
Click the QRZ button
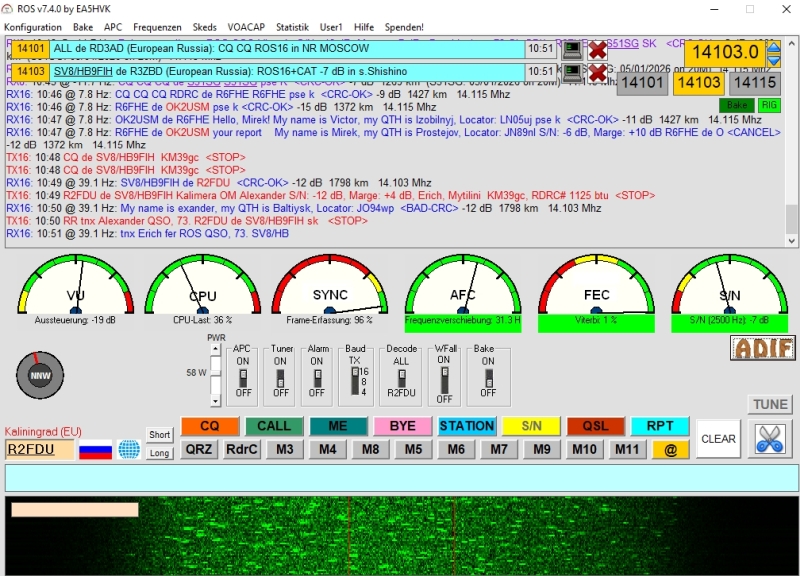[x=198, y=449]
